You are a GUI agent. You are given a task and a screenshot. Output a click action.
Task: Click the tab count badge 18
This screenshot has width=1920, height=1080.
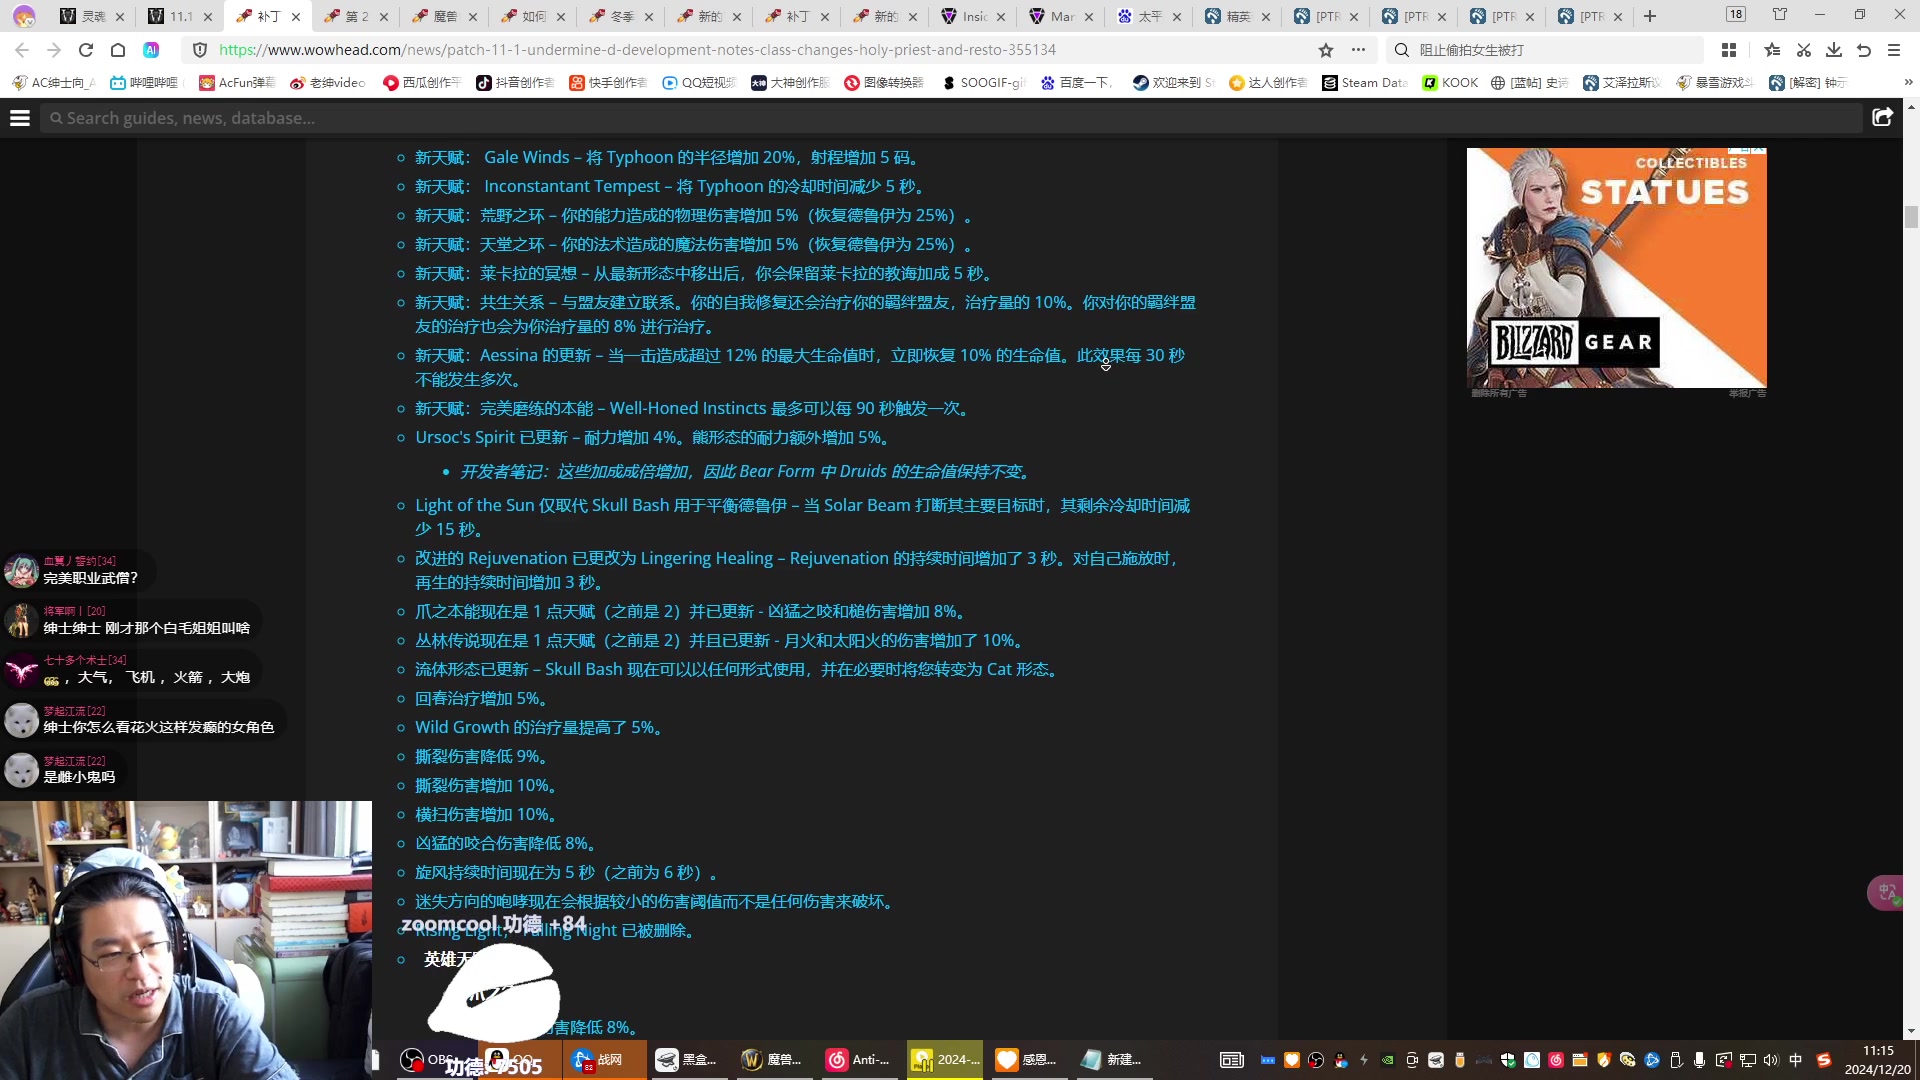[x=1736, y=15]
